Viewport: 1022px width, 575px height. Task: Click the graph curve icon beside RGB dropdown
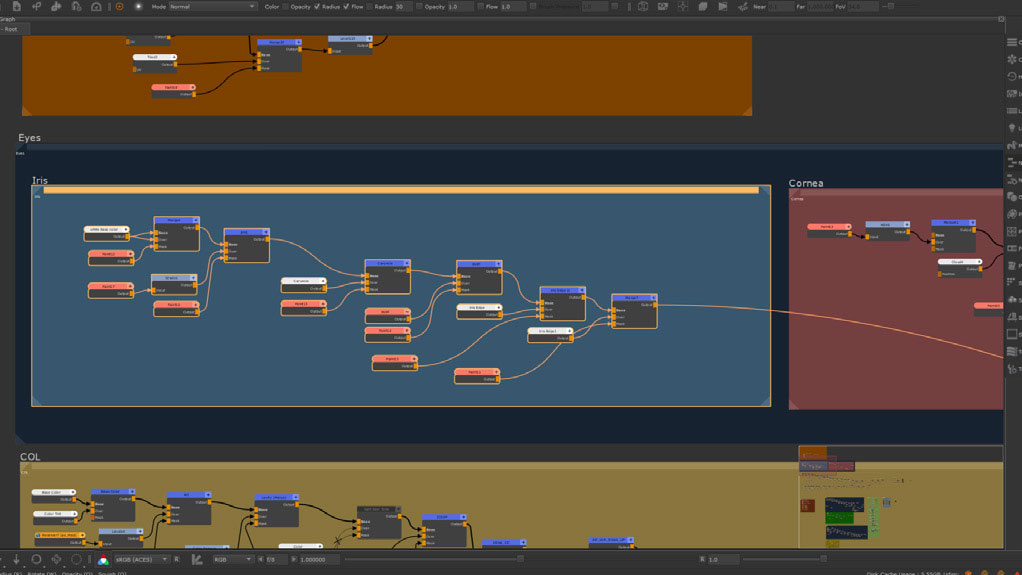197,559
